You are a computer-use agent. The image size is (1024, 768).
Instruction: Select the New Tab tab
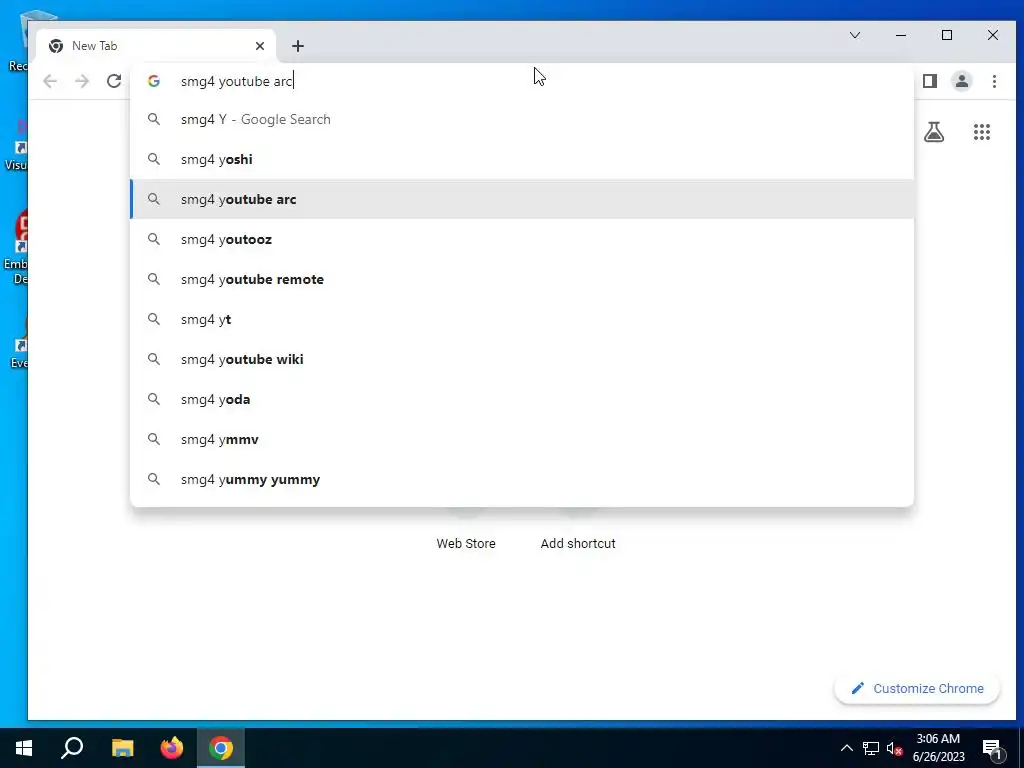[156, 46]
